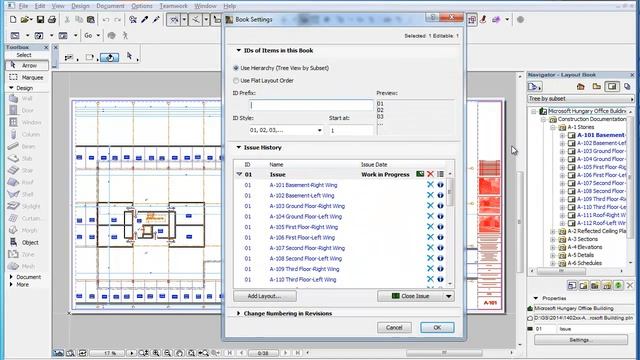Expand A-3 Sections subset in Navigator

coord(553,239)
